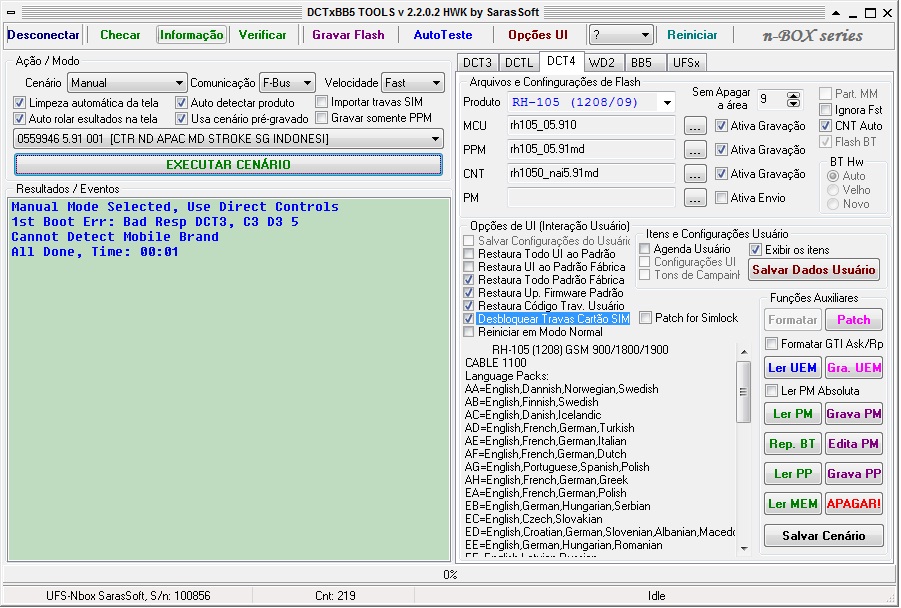Open Opções UI in the toolbar
This screenshot has height=608, width=901.
point(538,35)
